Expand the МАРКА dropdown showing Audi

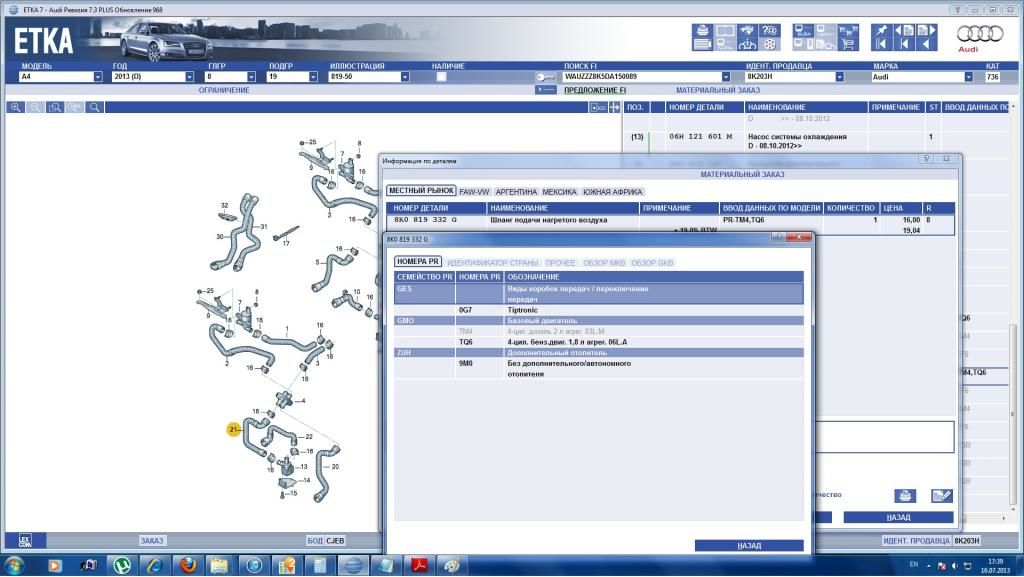[x=968, y=77]
